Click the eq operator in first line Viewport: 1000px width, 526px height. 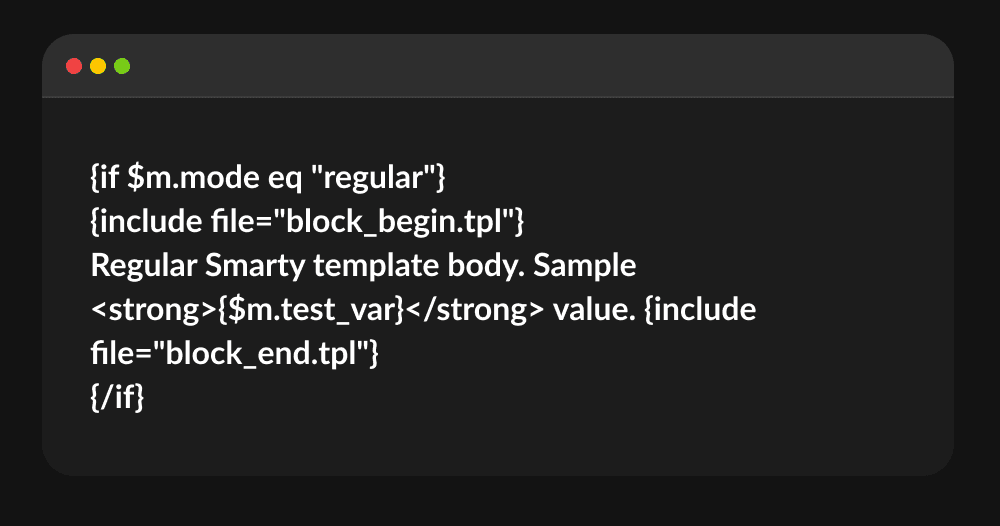[284, 179]
